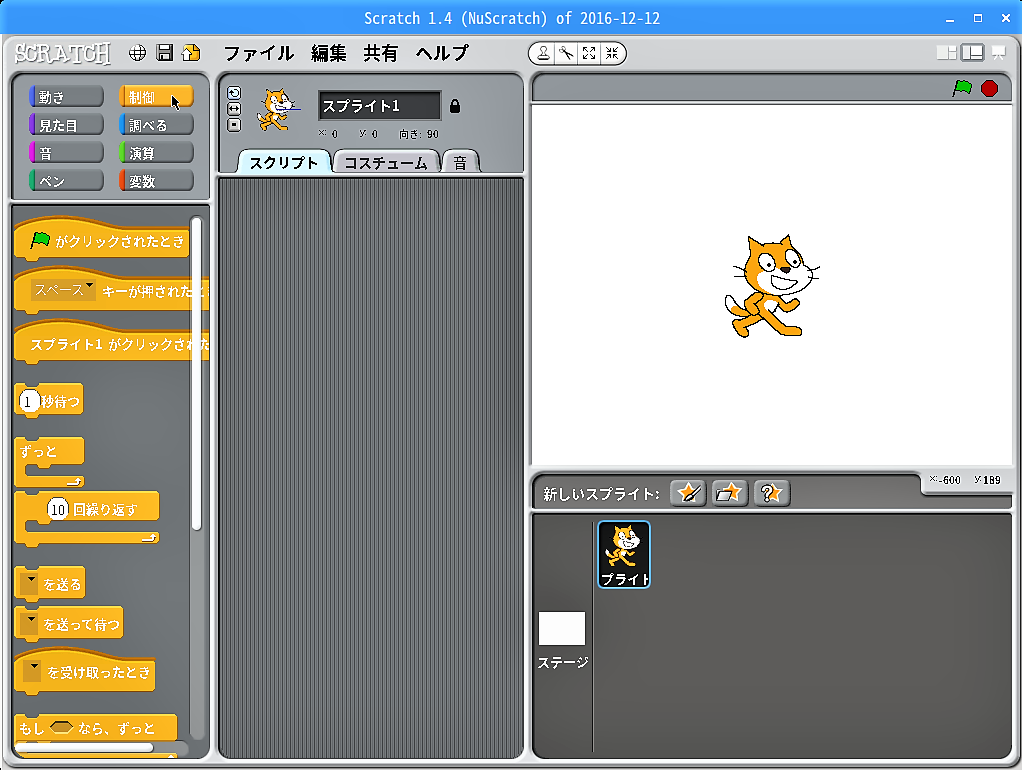Click the save project floppy icon
The image size is (1022, 770).
tap(165, 53)
